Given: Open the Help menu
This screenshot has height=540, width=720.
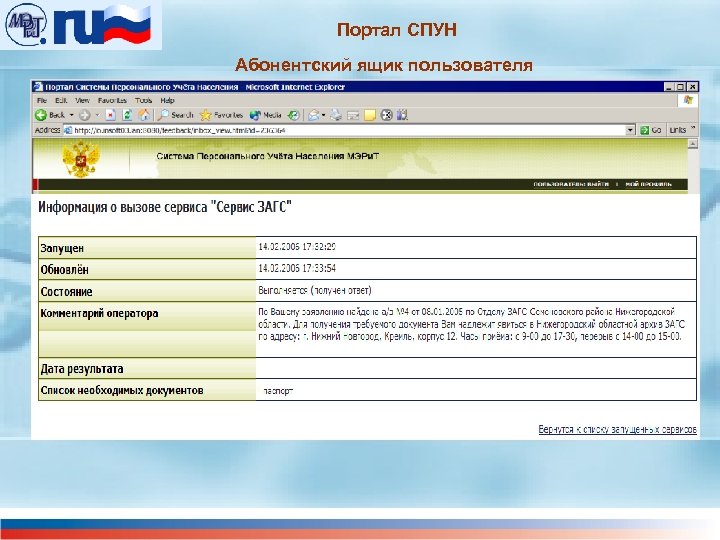Looking at the screenshot, I should tap(167, 100).
